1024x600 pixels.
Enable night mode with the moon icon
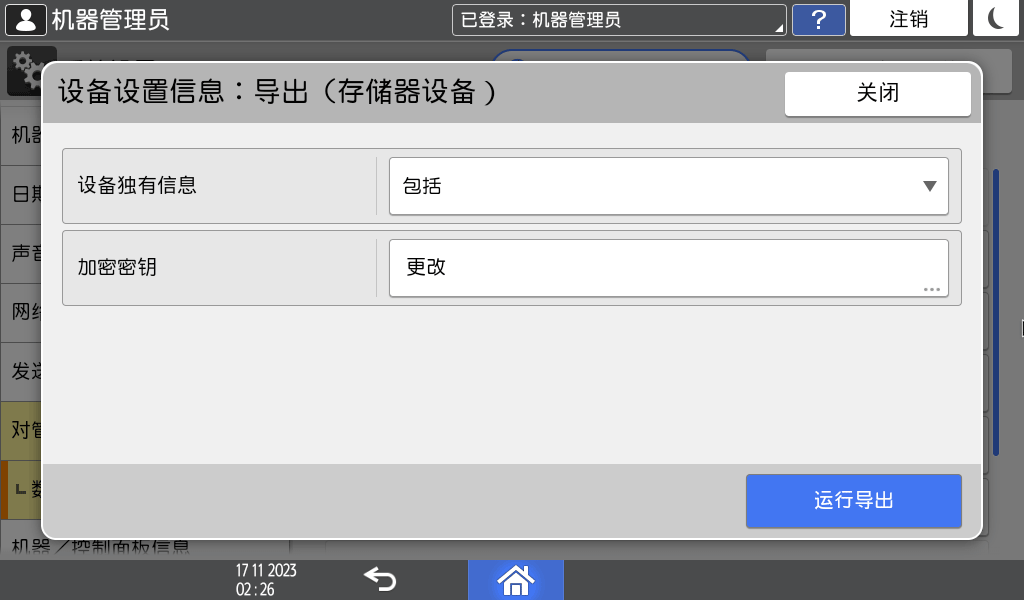click(995, 18)
